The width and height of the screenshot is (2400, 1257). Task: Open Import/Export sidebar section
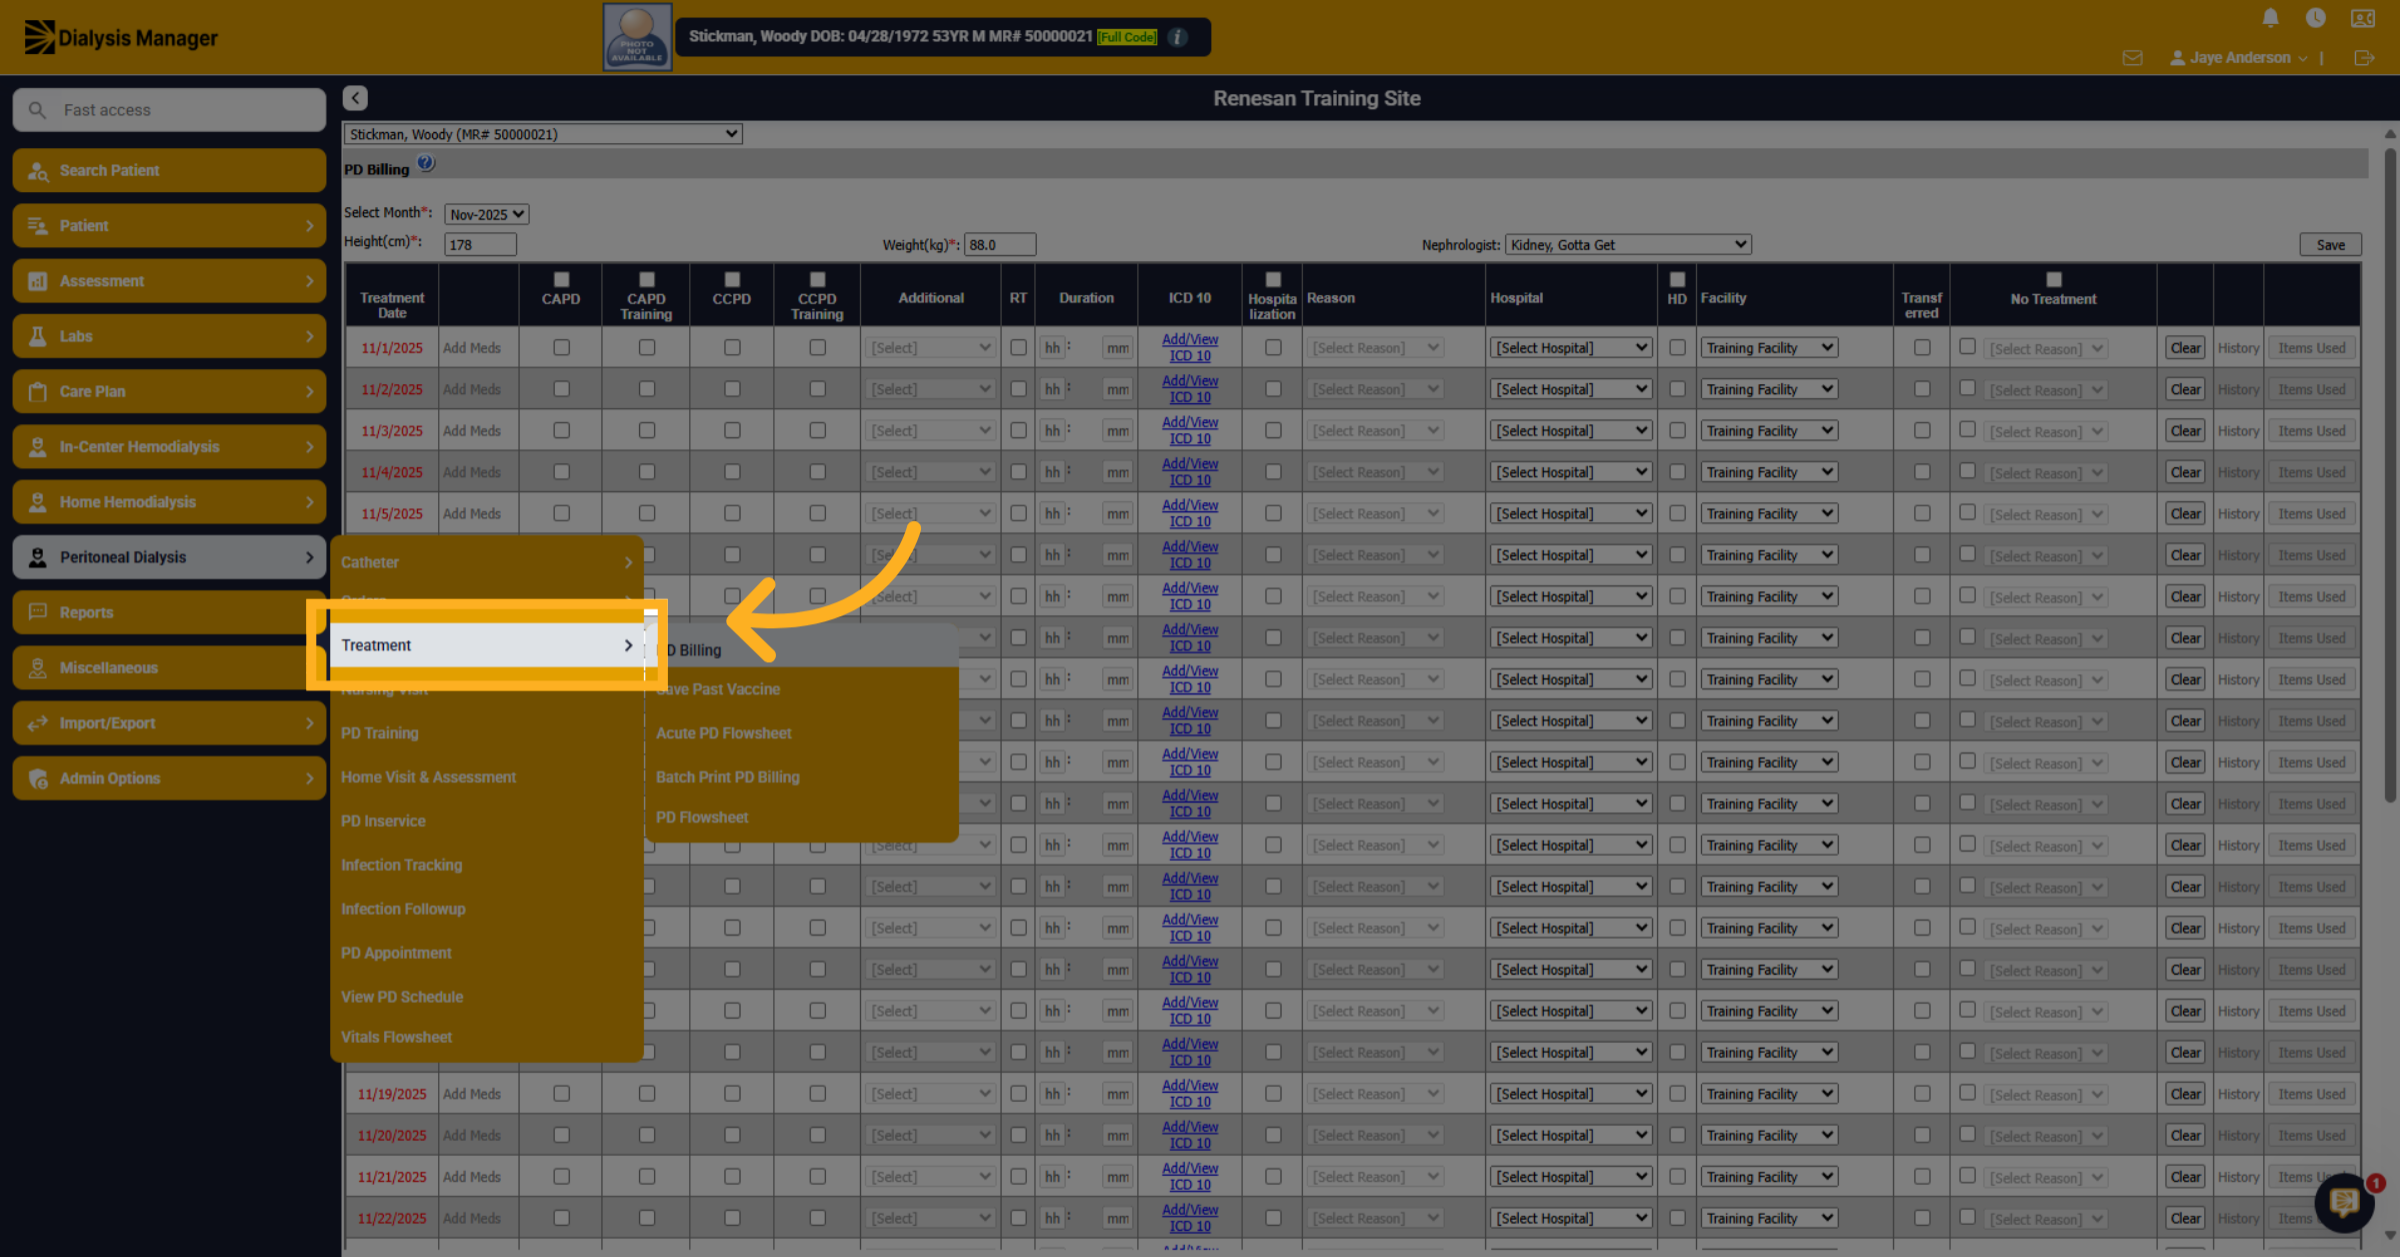[169, 723]
